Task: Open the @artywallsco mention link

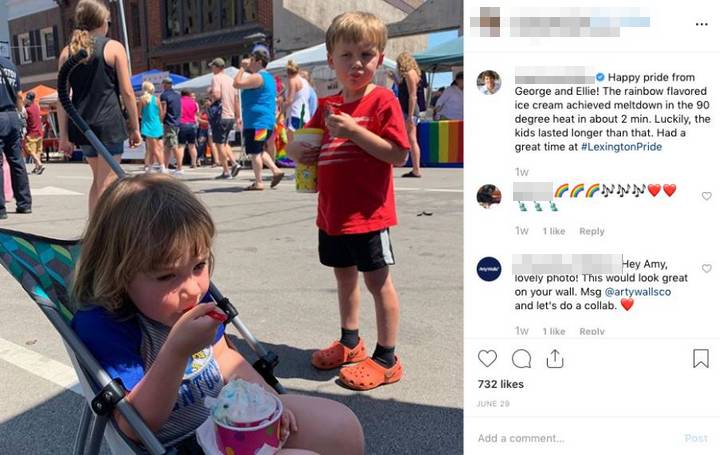Action: [x=638, y=292]
